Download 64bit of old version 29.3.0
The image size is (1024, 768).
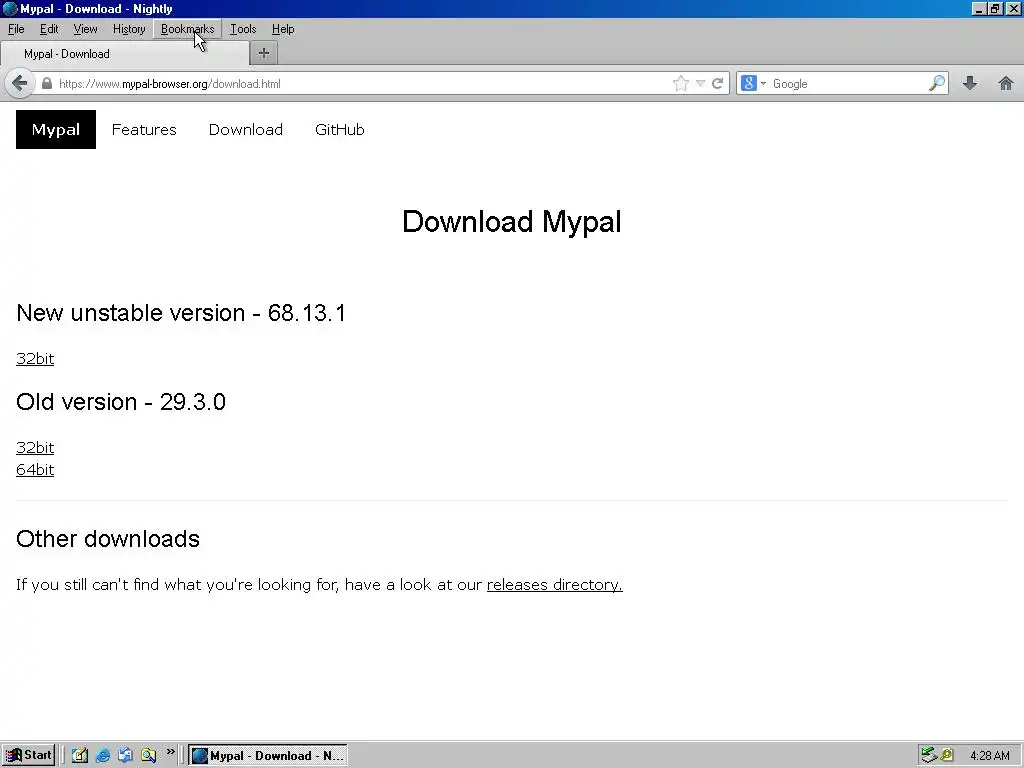point(35,470)
